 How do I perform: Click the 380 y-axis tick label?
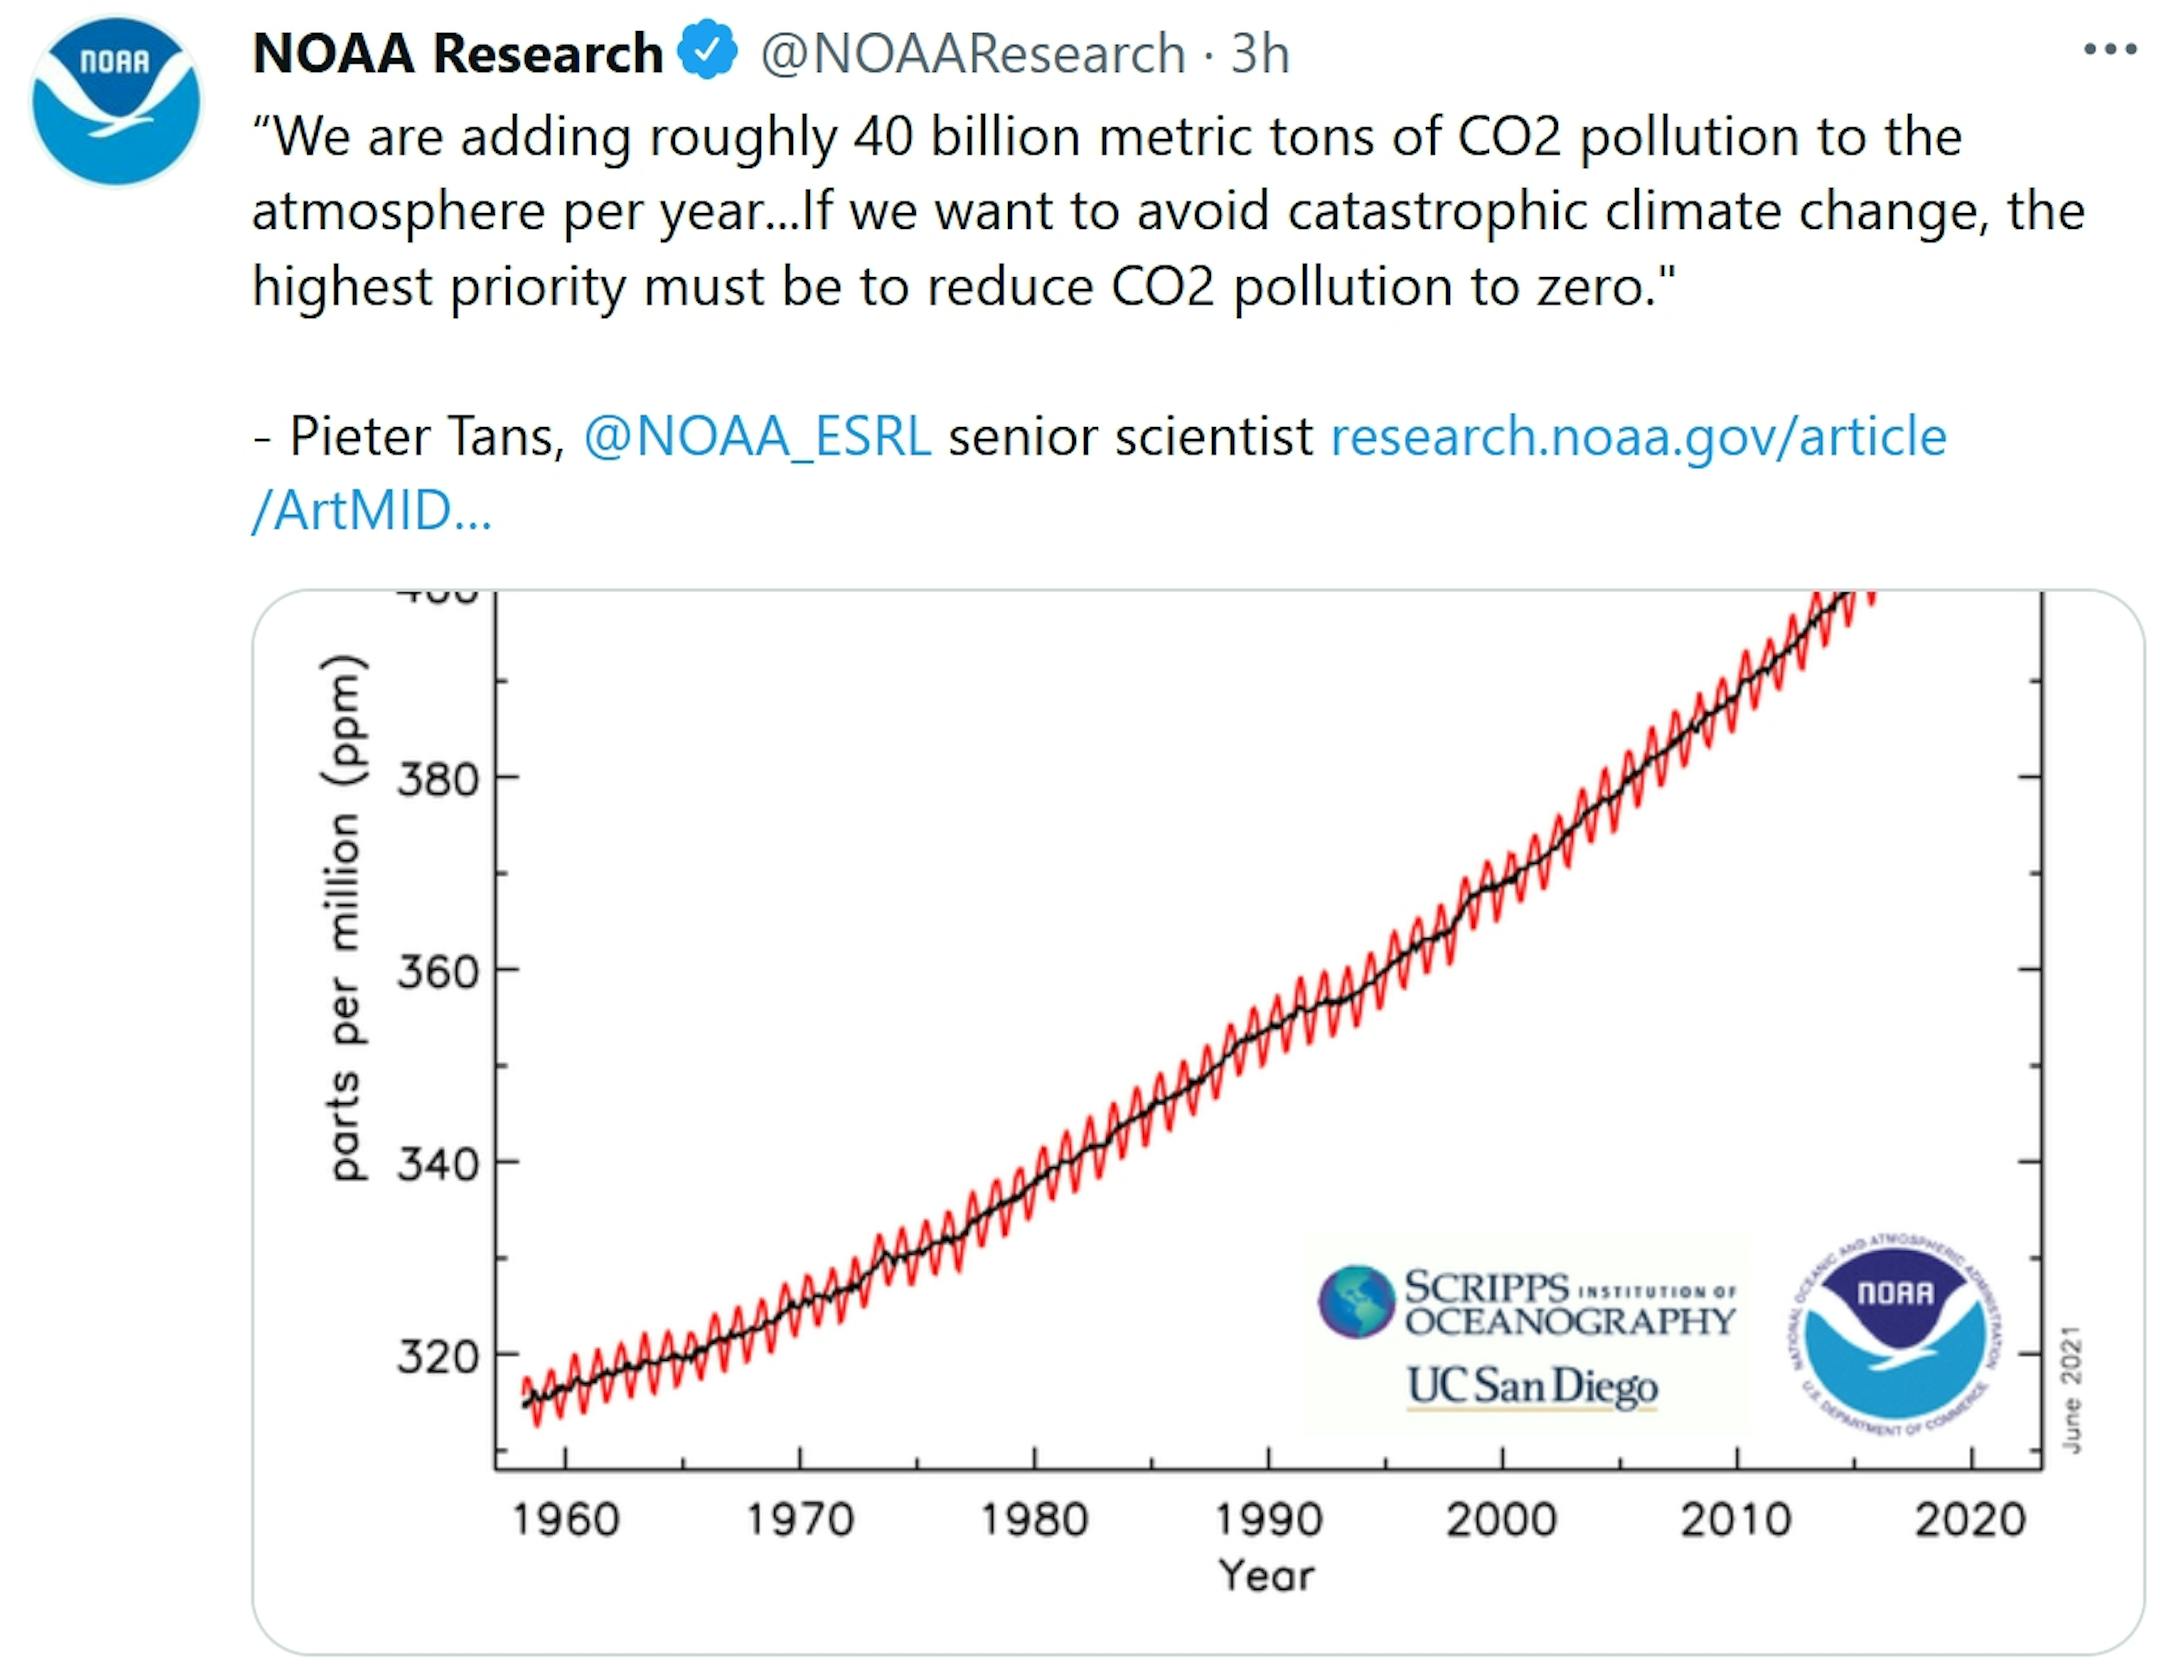click(438, 779)
